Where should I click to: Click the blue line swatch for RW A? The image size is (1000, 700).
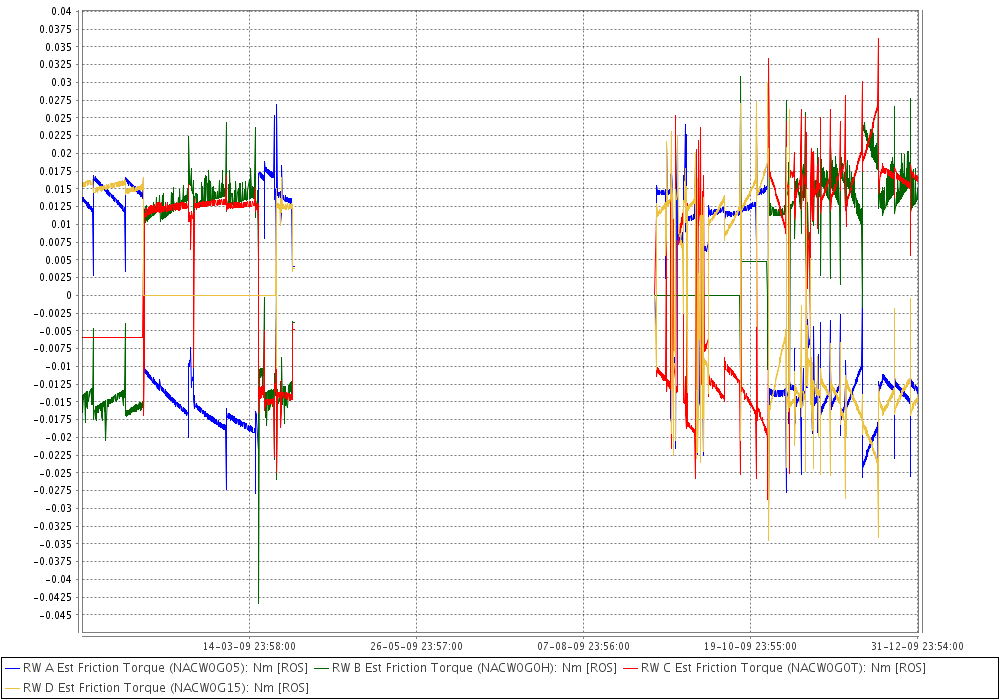pyautogui.click(x=12, y=668)
